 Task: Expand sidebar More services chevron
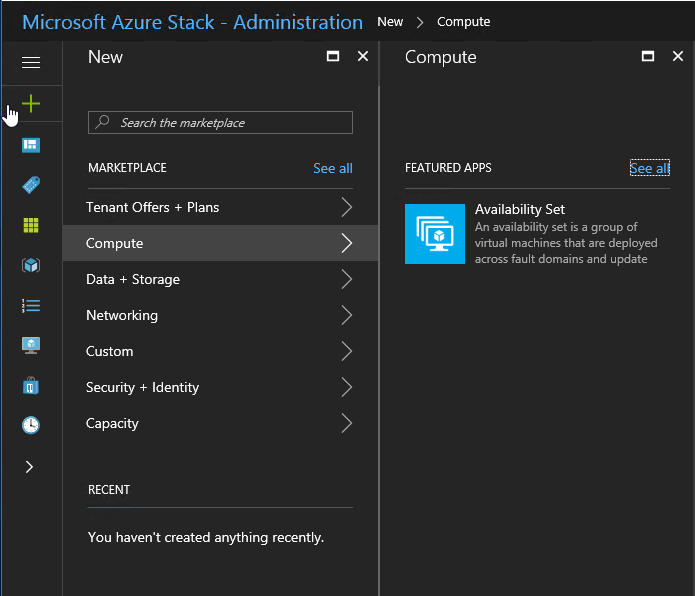click(x=29, y=467)
